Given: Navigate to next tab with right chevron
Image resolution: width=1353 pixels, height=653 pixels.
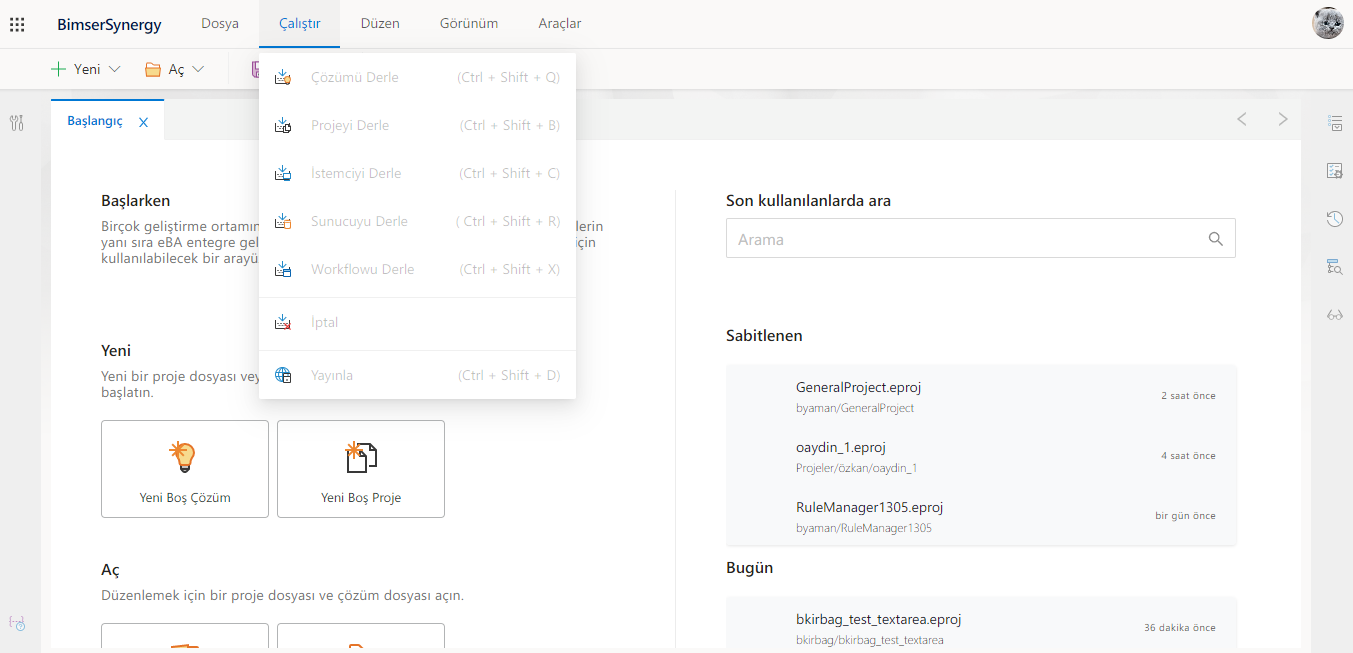Looking at the screenshot, I should (1283, 120).
